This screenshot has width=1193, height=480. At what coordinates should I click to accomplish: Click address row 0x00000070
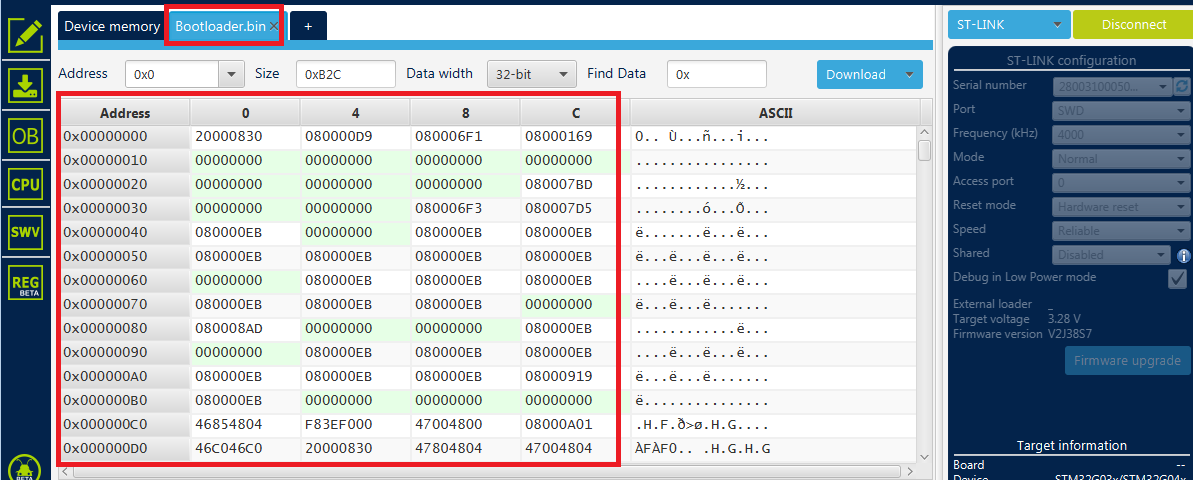[x=126, y=304]
